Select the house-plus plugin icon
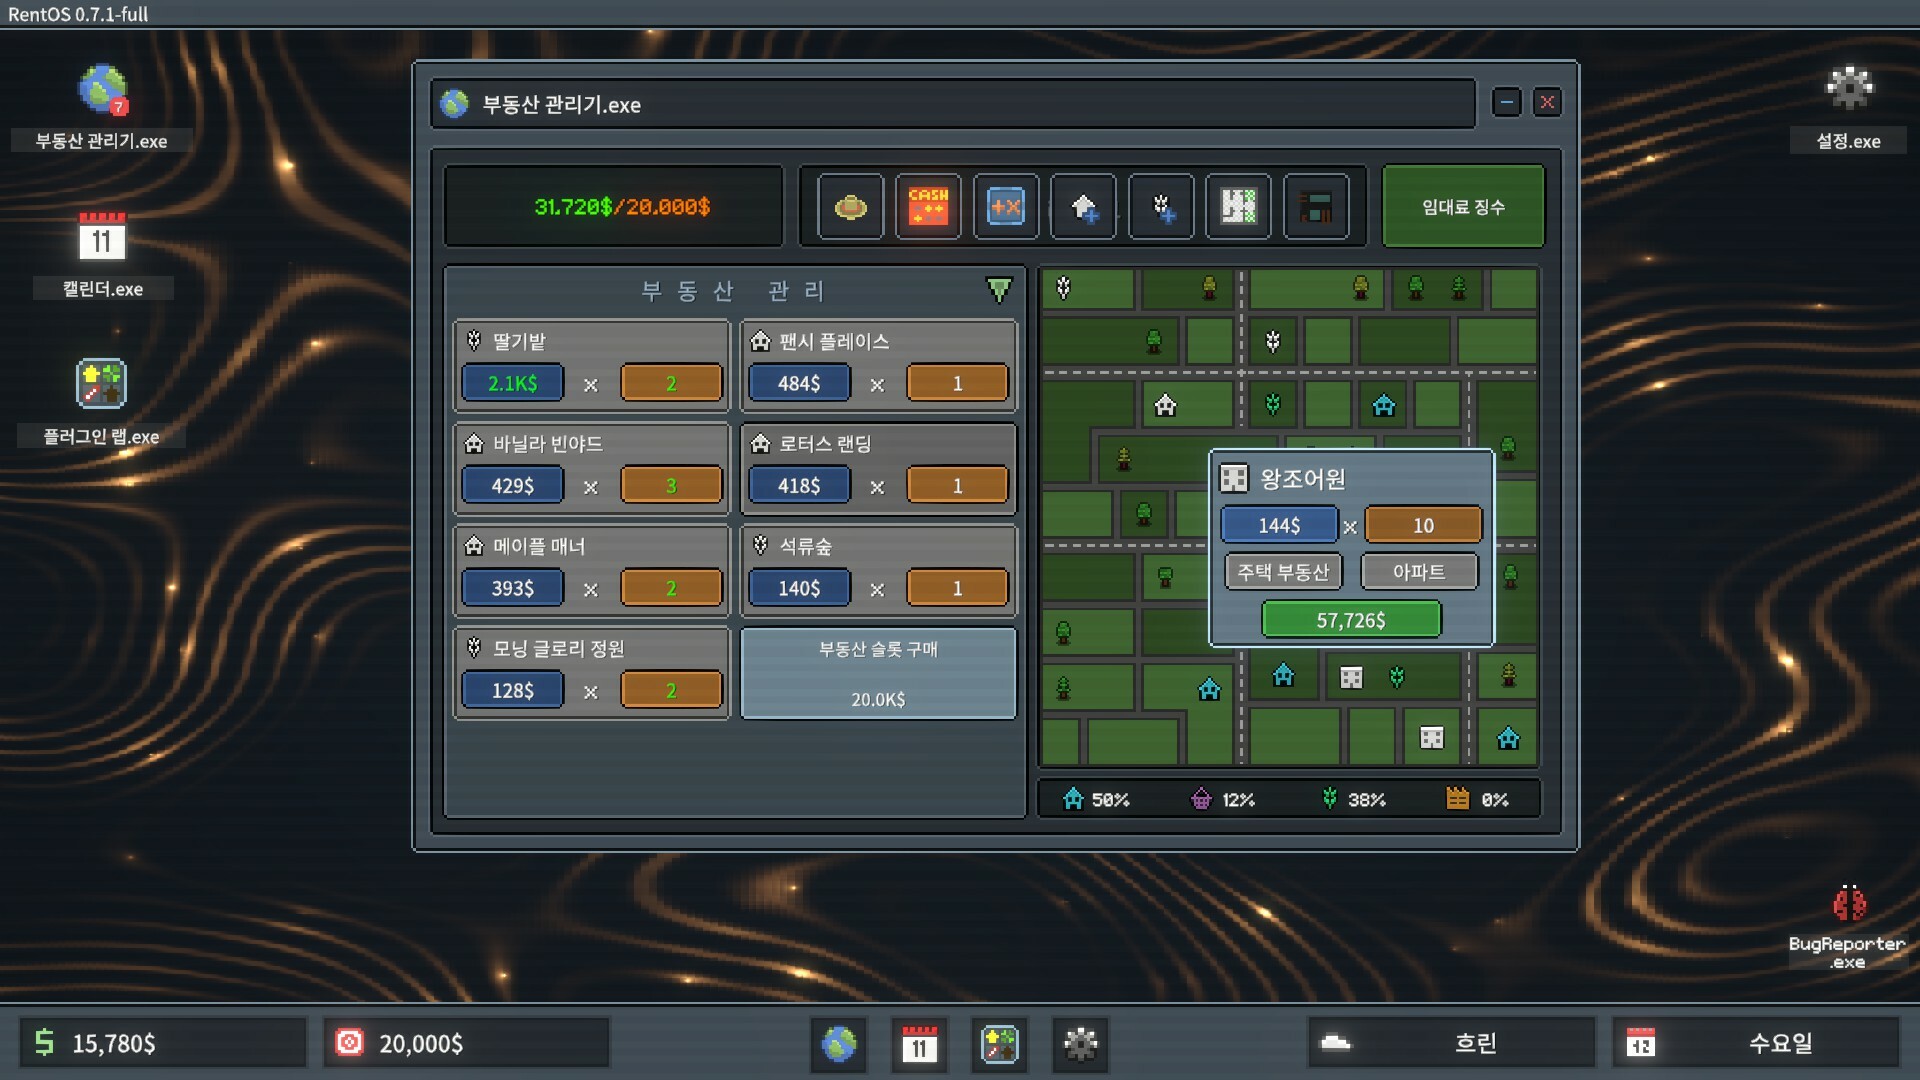1920x1080 pixels. [1083, 207]
